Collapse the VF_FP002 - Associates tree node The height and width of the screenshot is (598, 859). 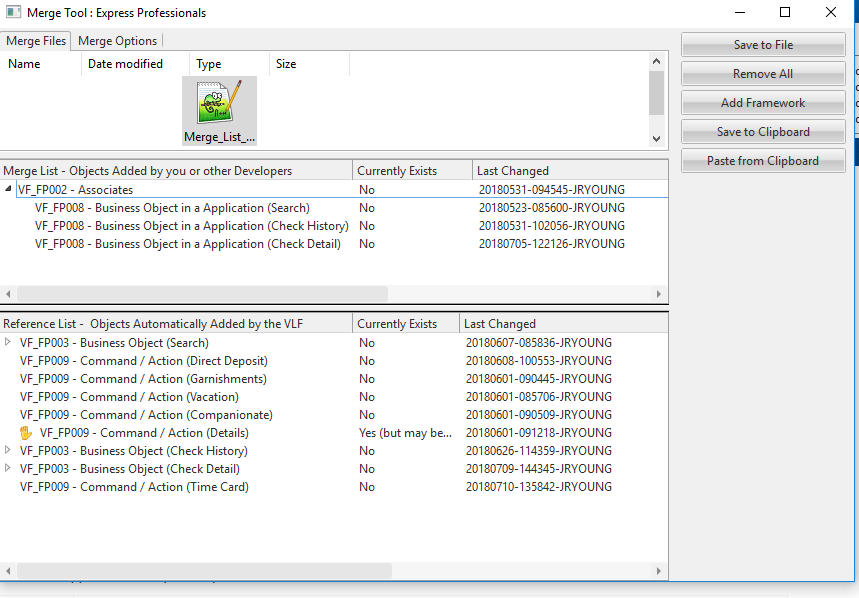(9, 189)
